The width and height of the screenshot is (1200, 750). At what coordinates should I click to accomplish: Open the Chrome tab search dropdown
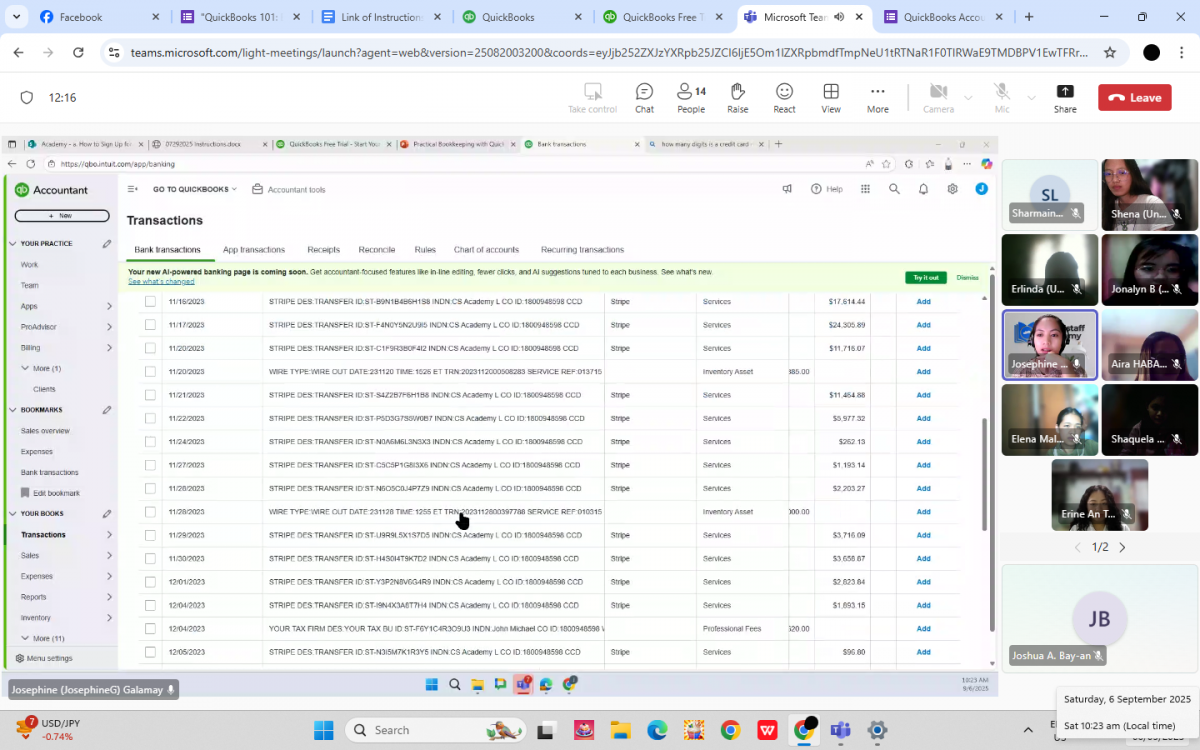point(16,17)
